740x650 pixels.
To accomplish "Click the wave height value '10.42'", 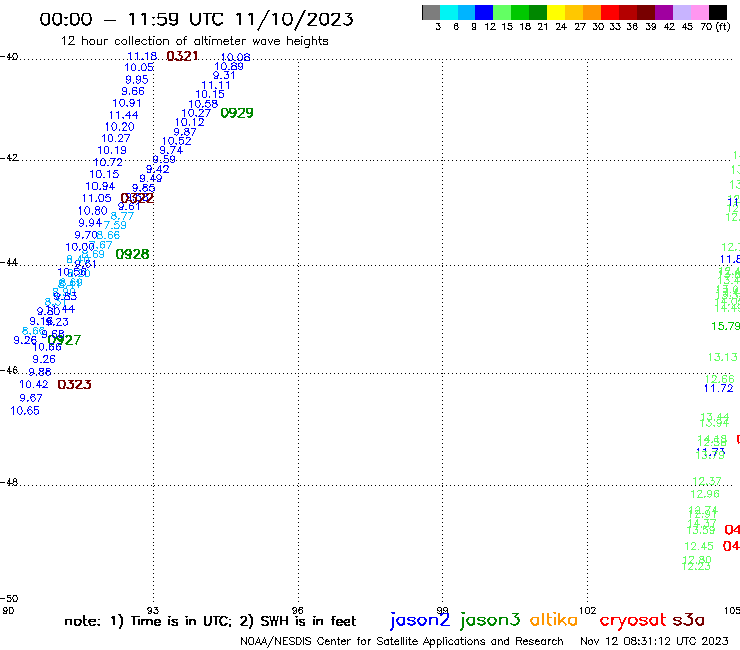I will point(34,384).
